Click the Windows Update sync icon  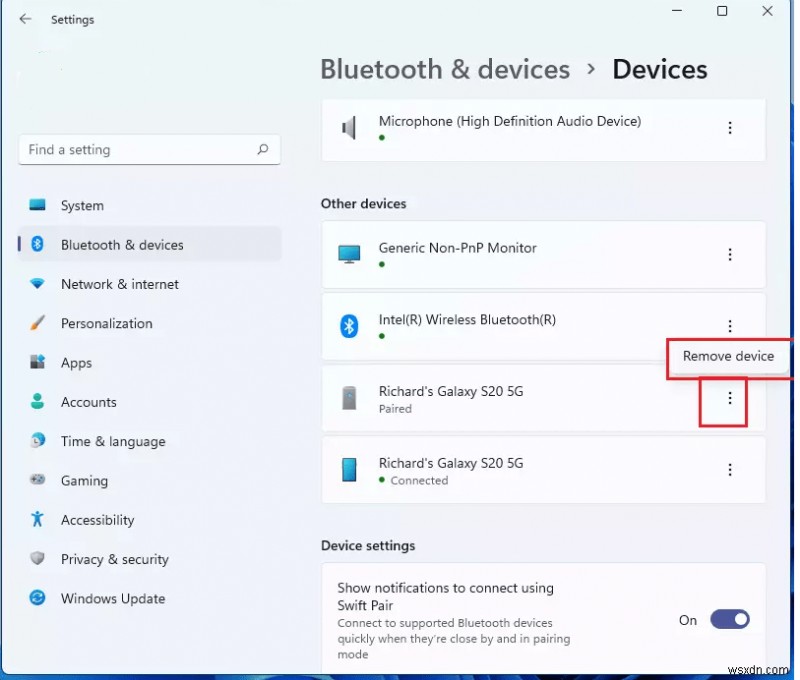click(37, 597)
